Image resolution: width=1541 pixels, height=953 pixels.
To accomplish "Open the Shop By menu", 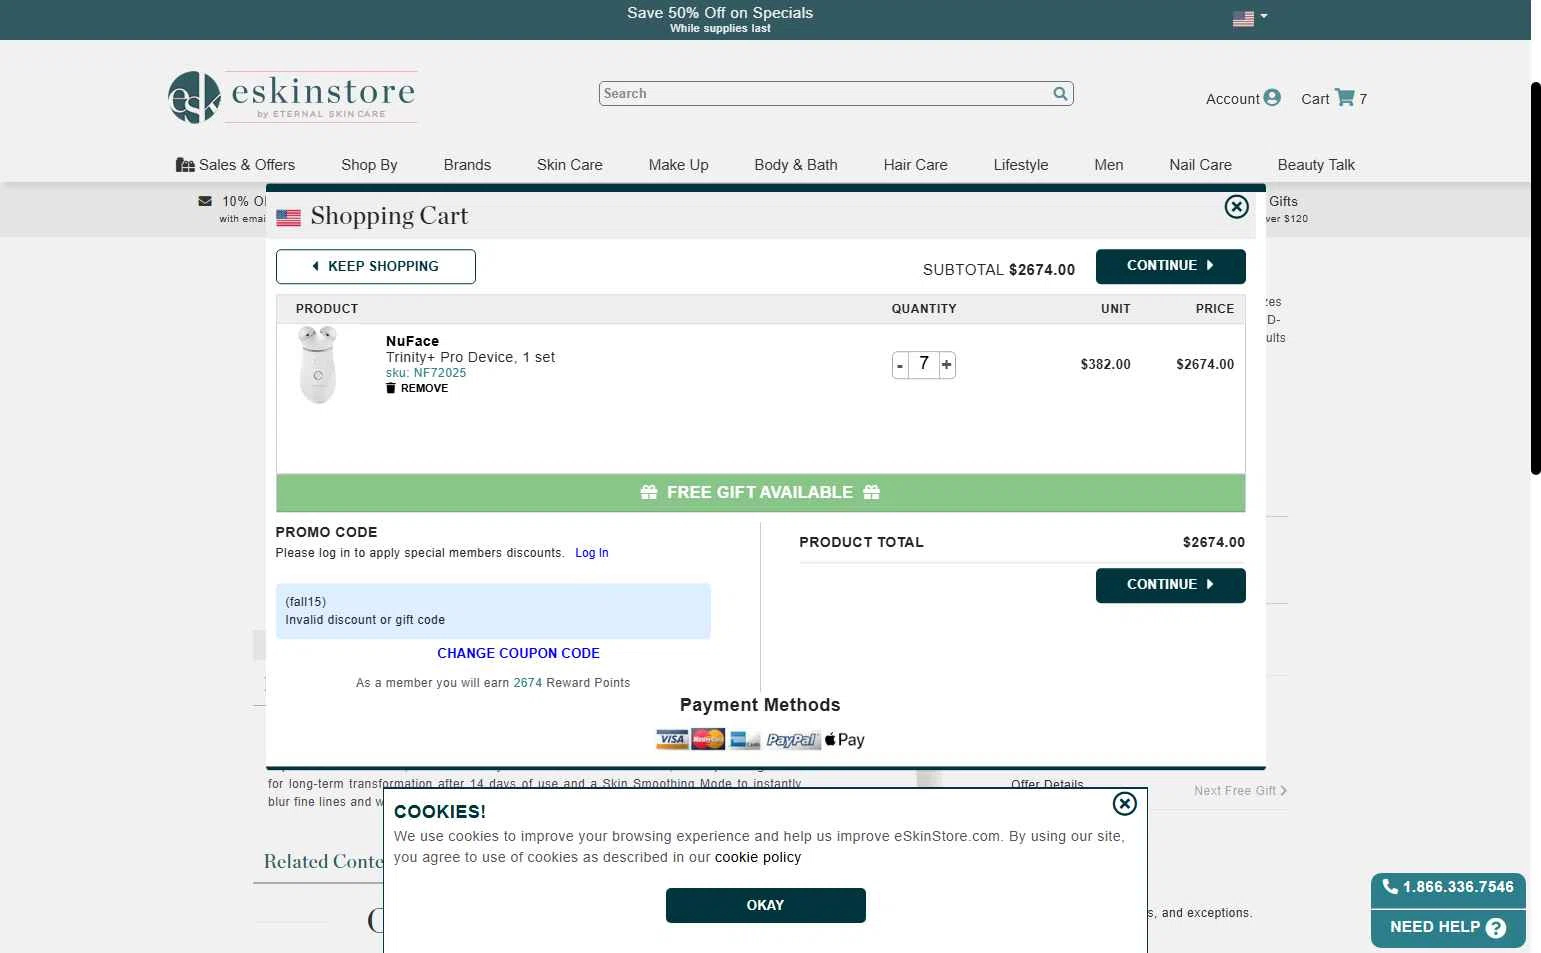I will pos(369,165).
